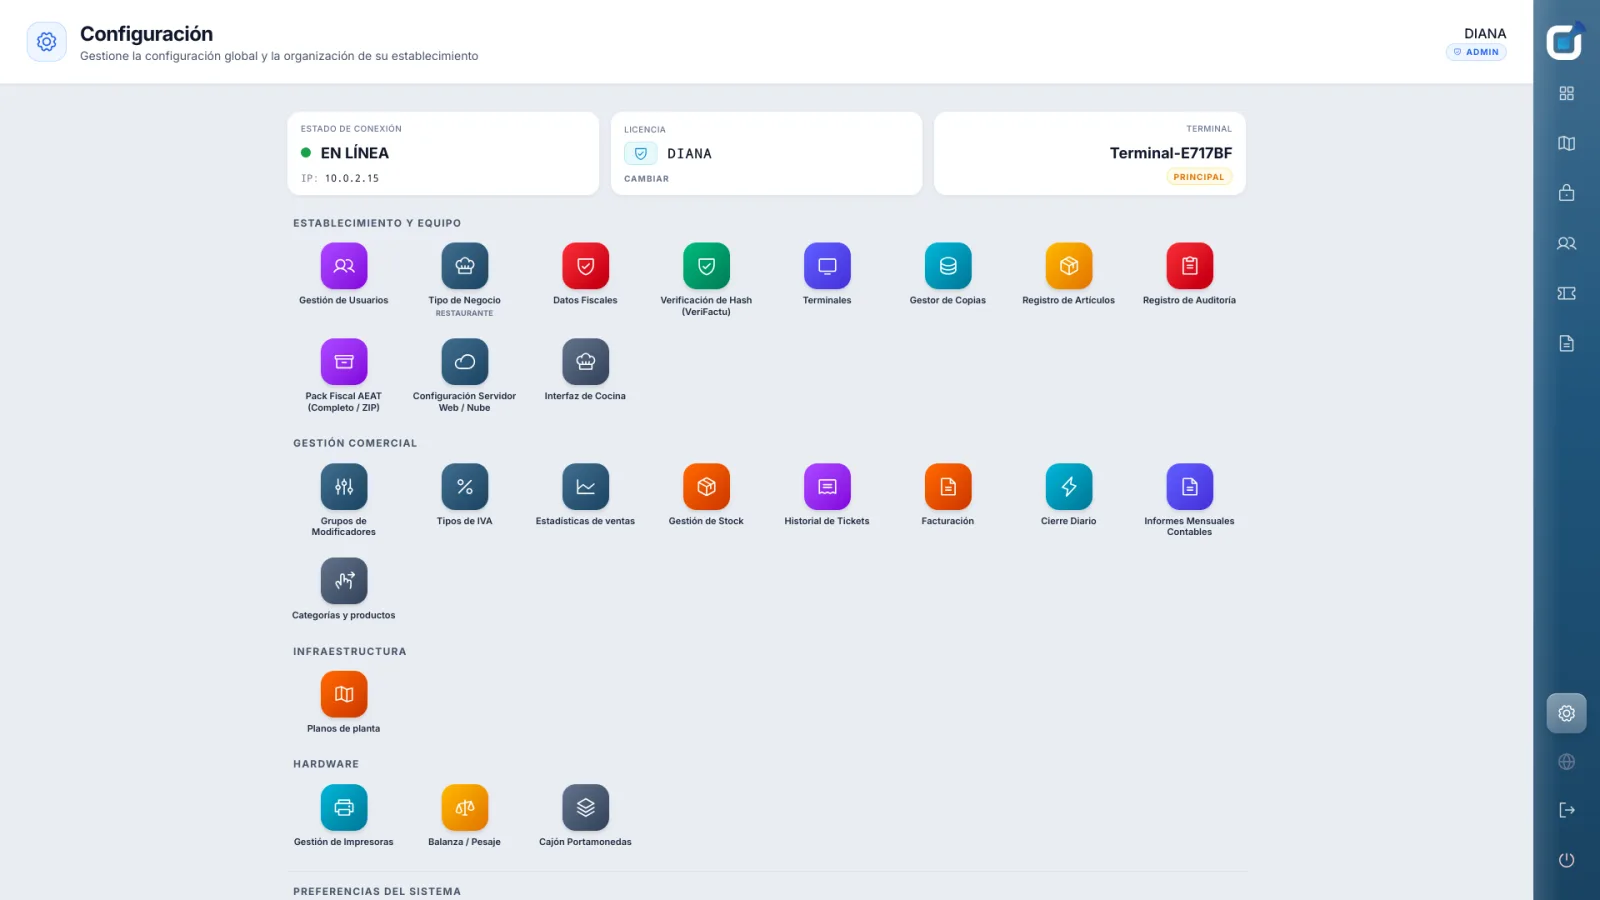The height and width of the screenshot is (900, 1600).
Task: Click the license shield icon beside DIANA
Action: (641, 154)
